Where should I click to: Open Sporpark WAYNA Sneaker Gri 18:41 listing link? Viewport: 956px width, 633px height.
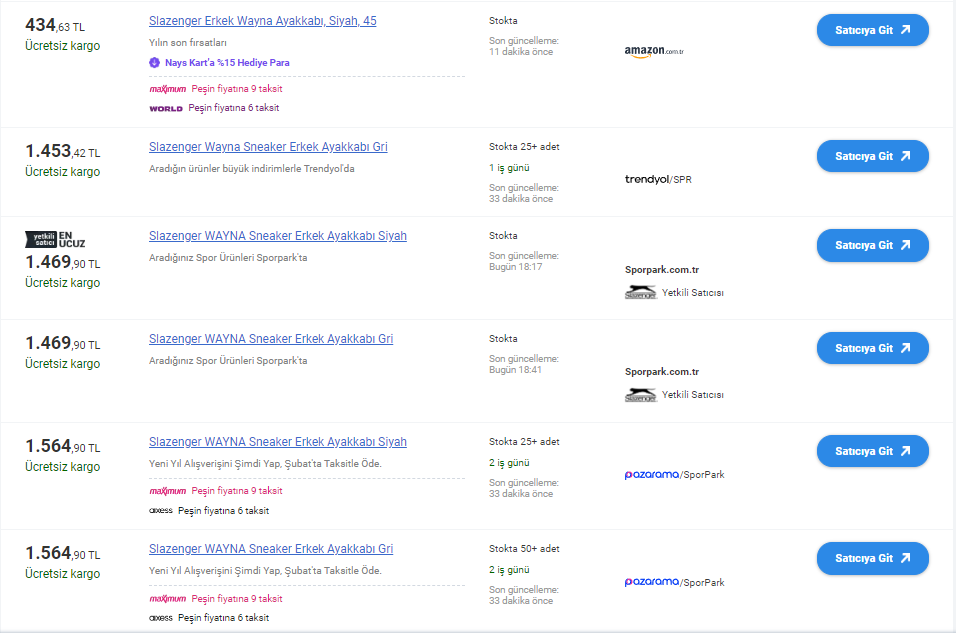coord(271,339)
